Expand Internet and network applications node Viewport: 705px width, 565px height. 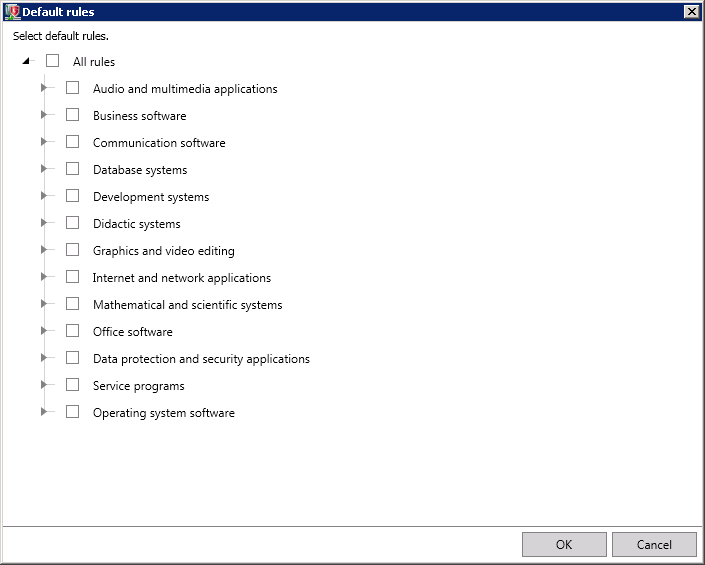pos(44,276)
